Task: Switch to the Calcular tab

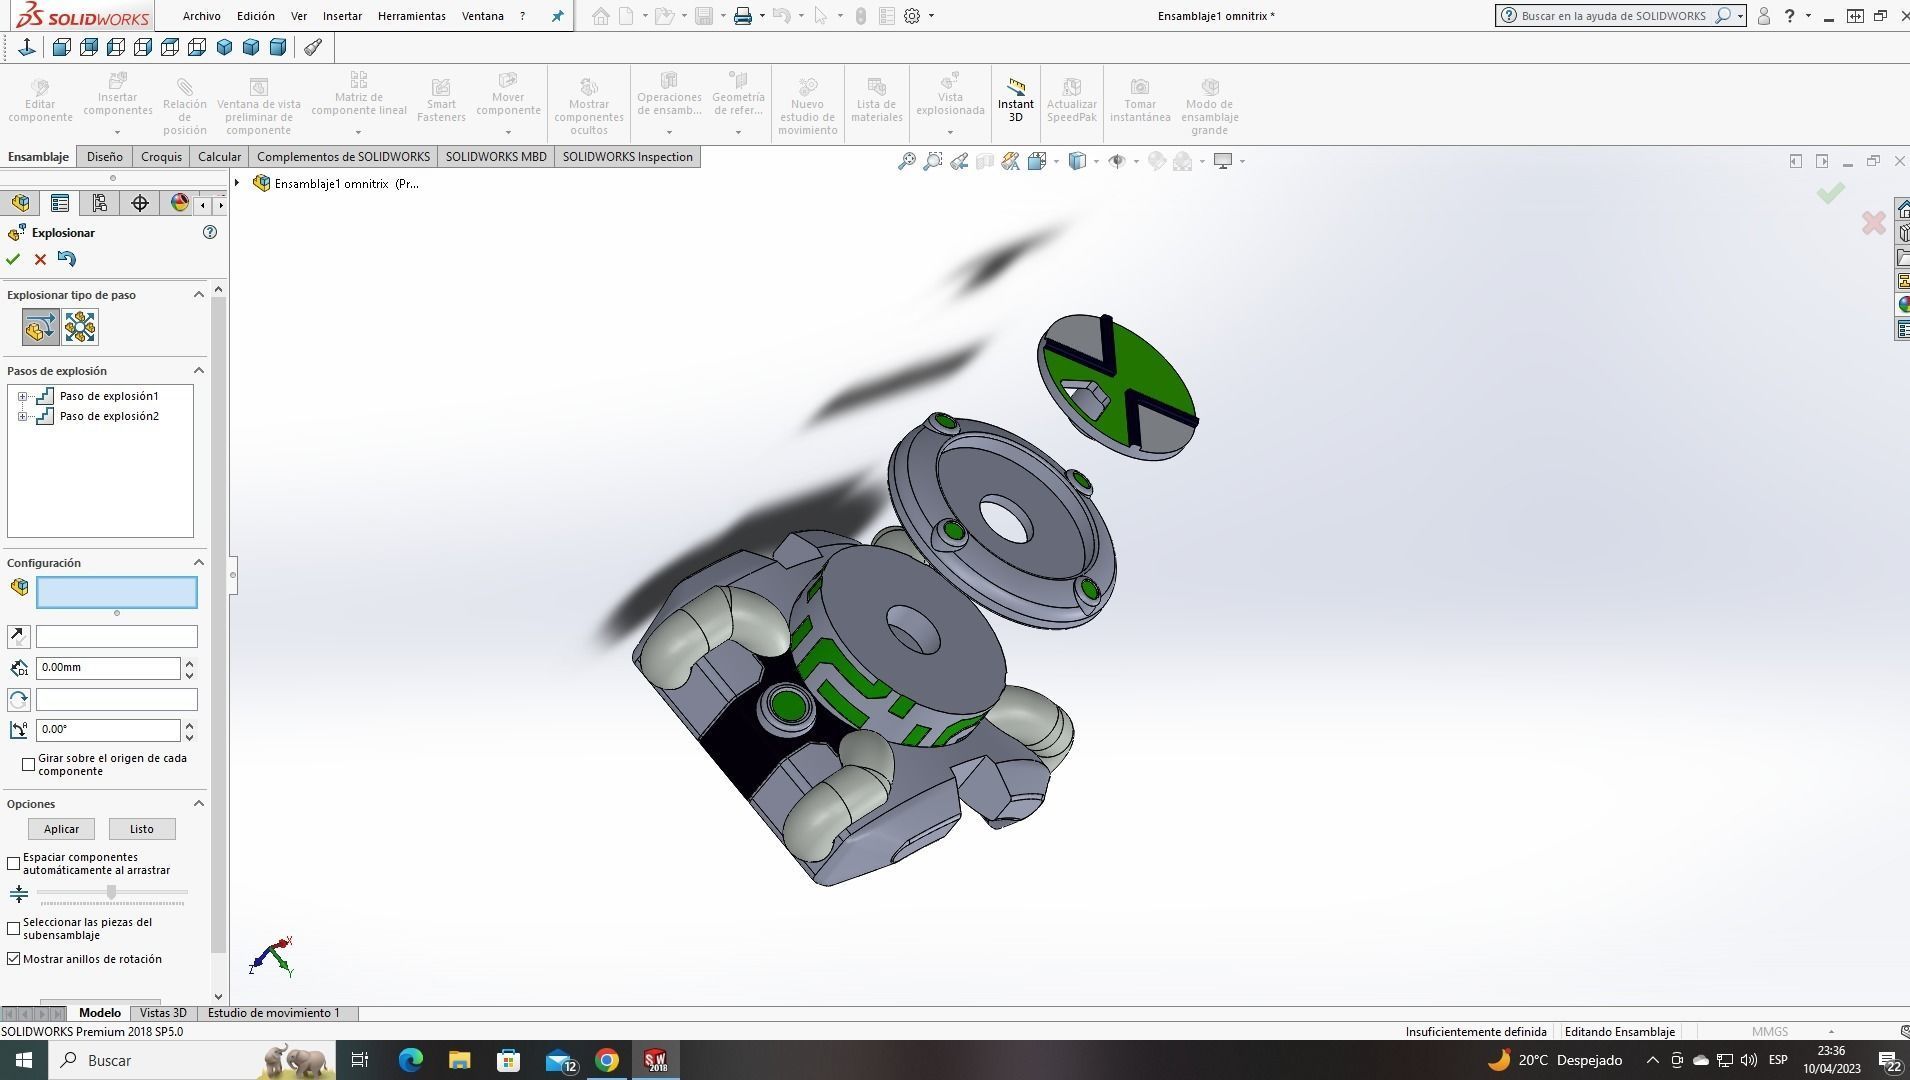Action: tap(219, 157)
